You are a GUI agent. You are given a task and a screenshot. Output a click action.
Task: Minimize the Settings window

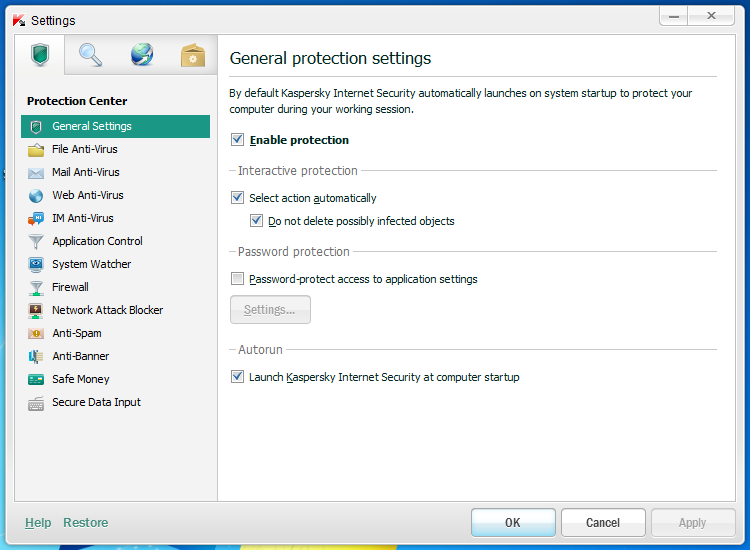674,16
